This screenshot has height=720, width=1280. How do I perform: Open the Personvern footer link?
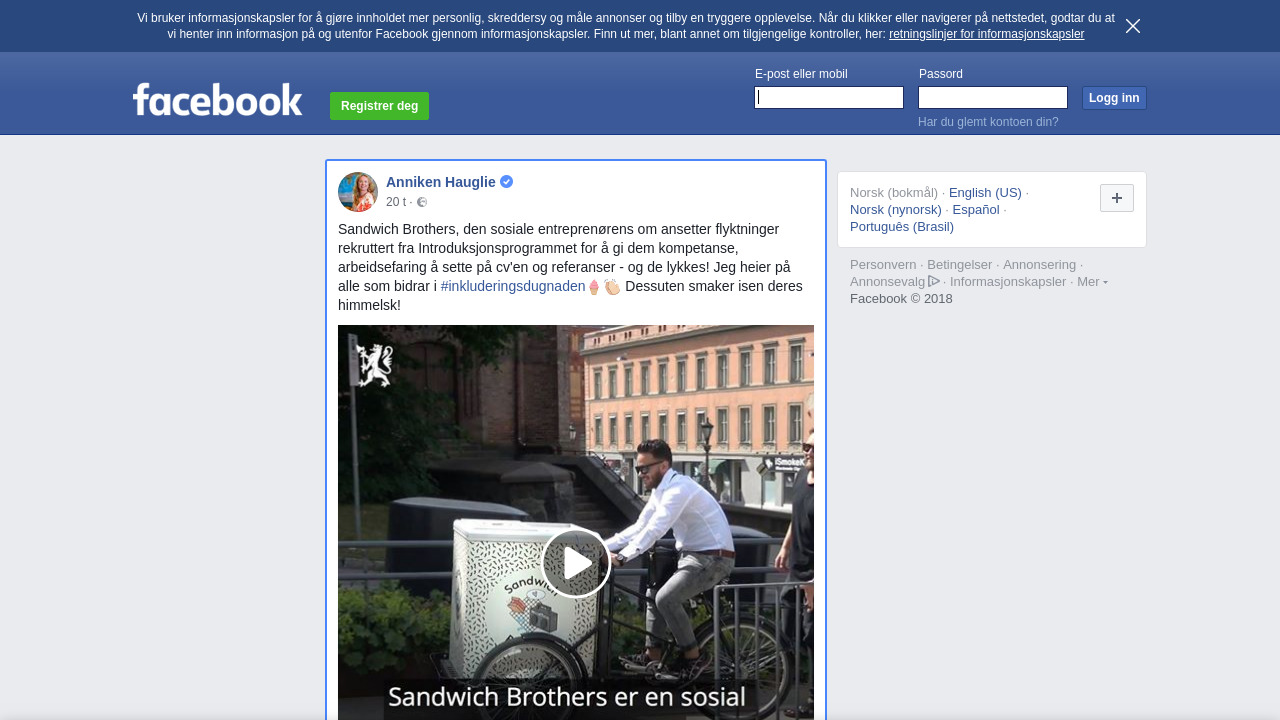pyautogui.click(x=883, y=265)
